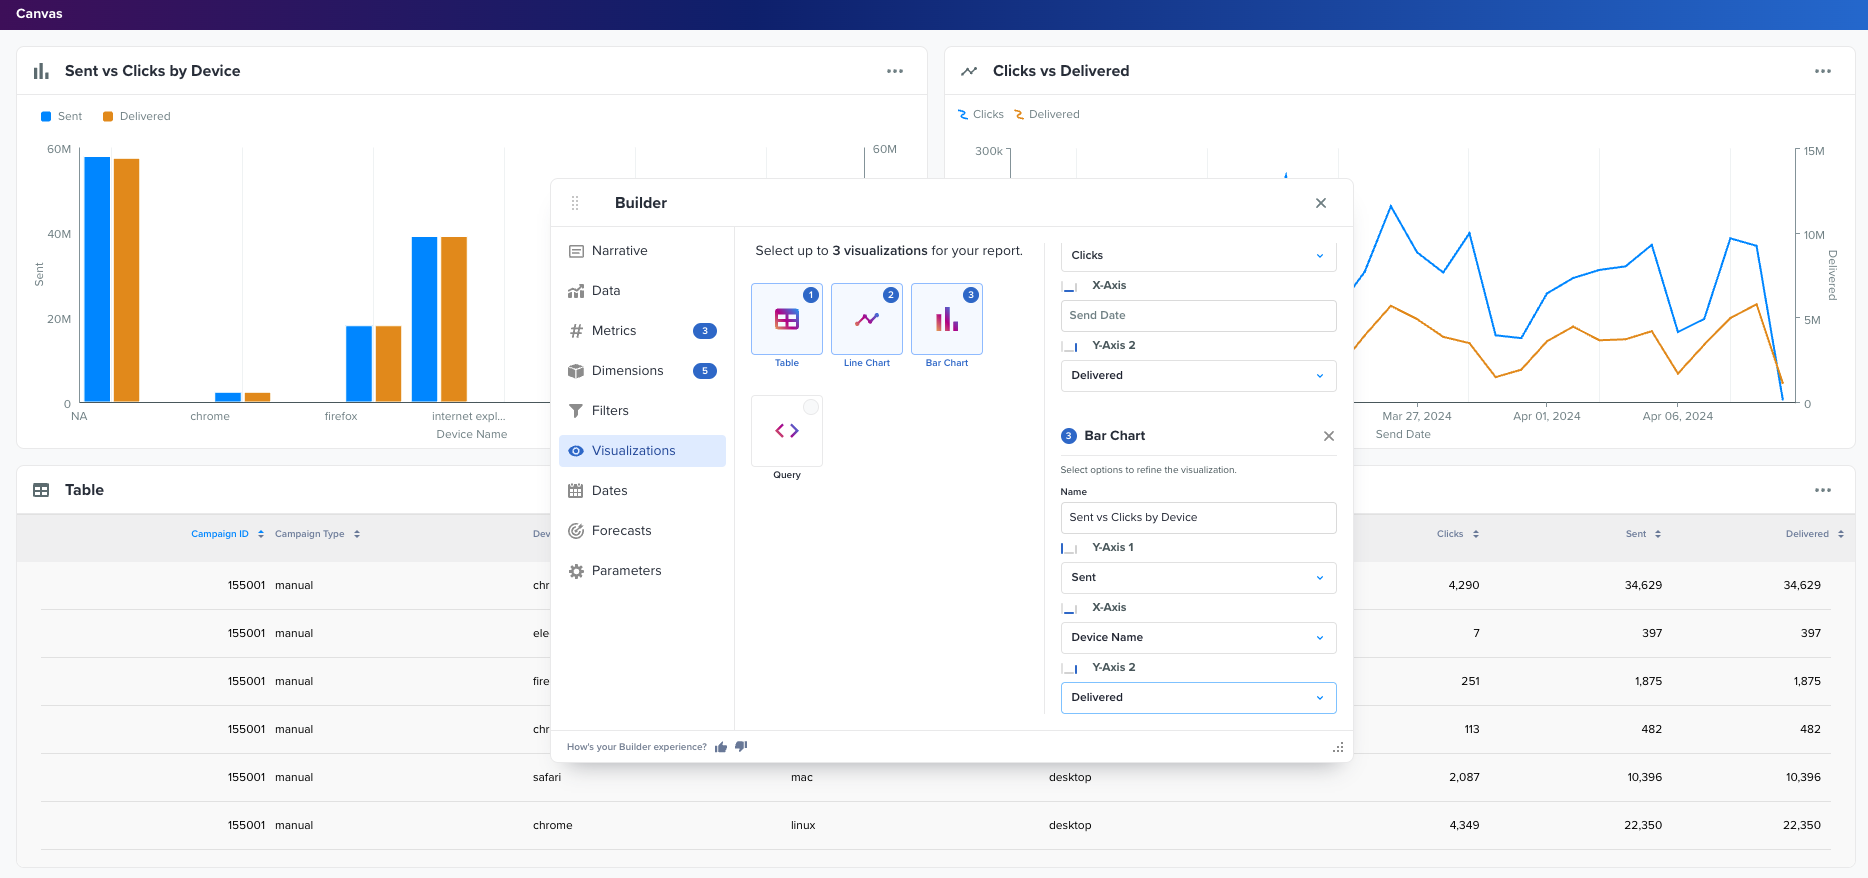Open the Bar Chart Y-Axis 2 Delivered dropdown
The image size is (1868, 878).
pyautogui.click(x=1198, y=698)
